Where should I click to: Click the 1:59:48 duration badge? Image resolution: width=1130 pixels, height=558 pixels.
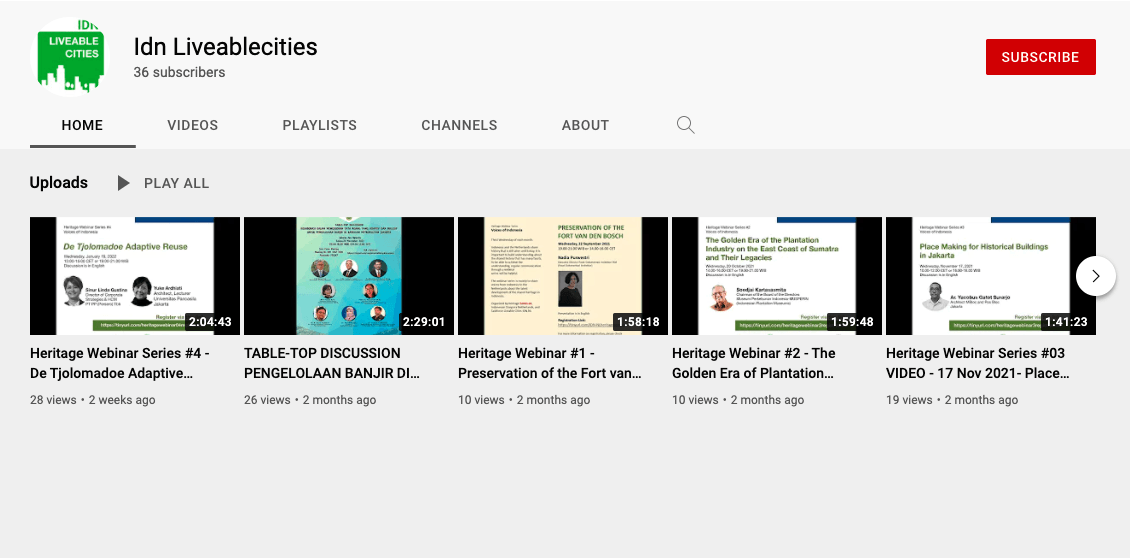pyautogui.click(x=852, y=322)
